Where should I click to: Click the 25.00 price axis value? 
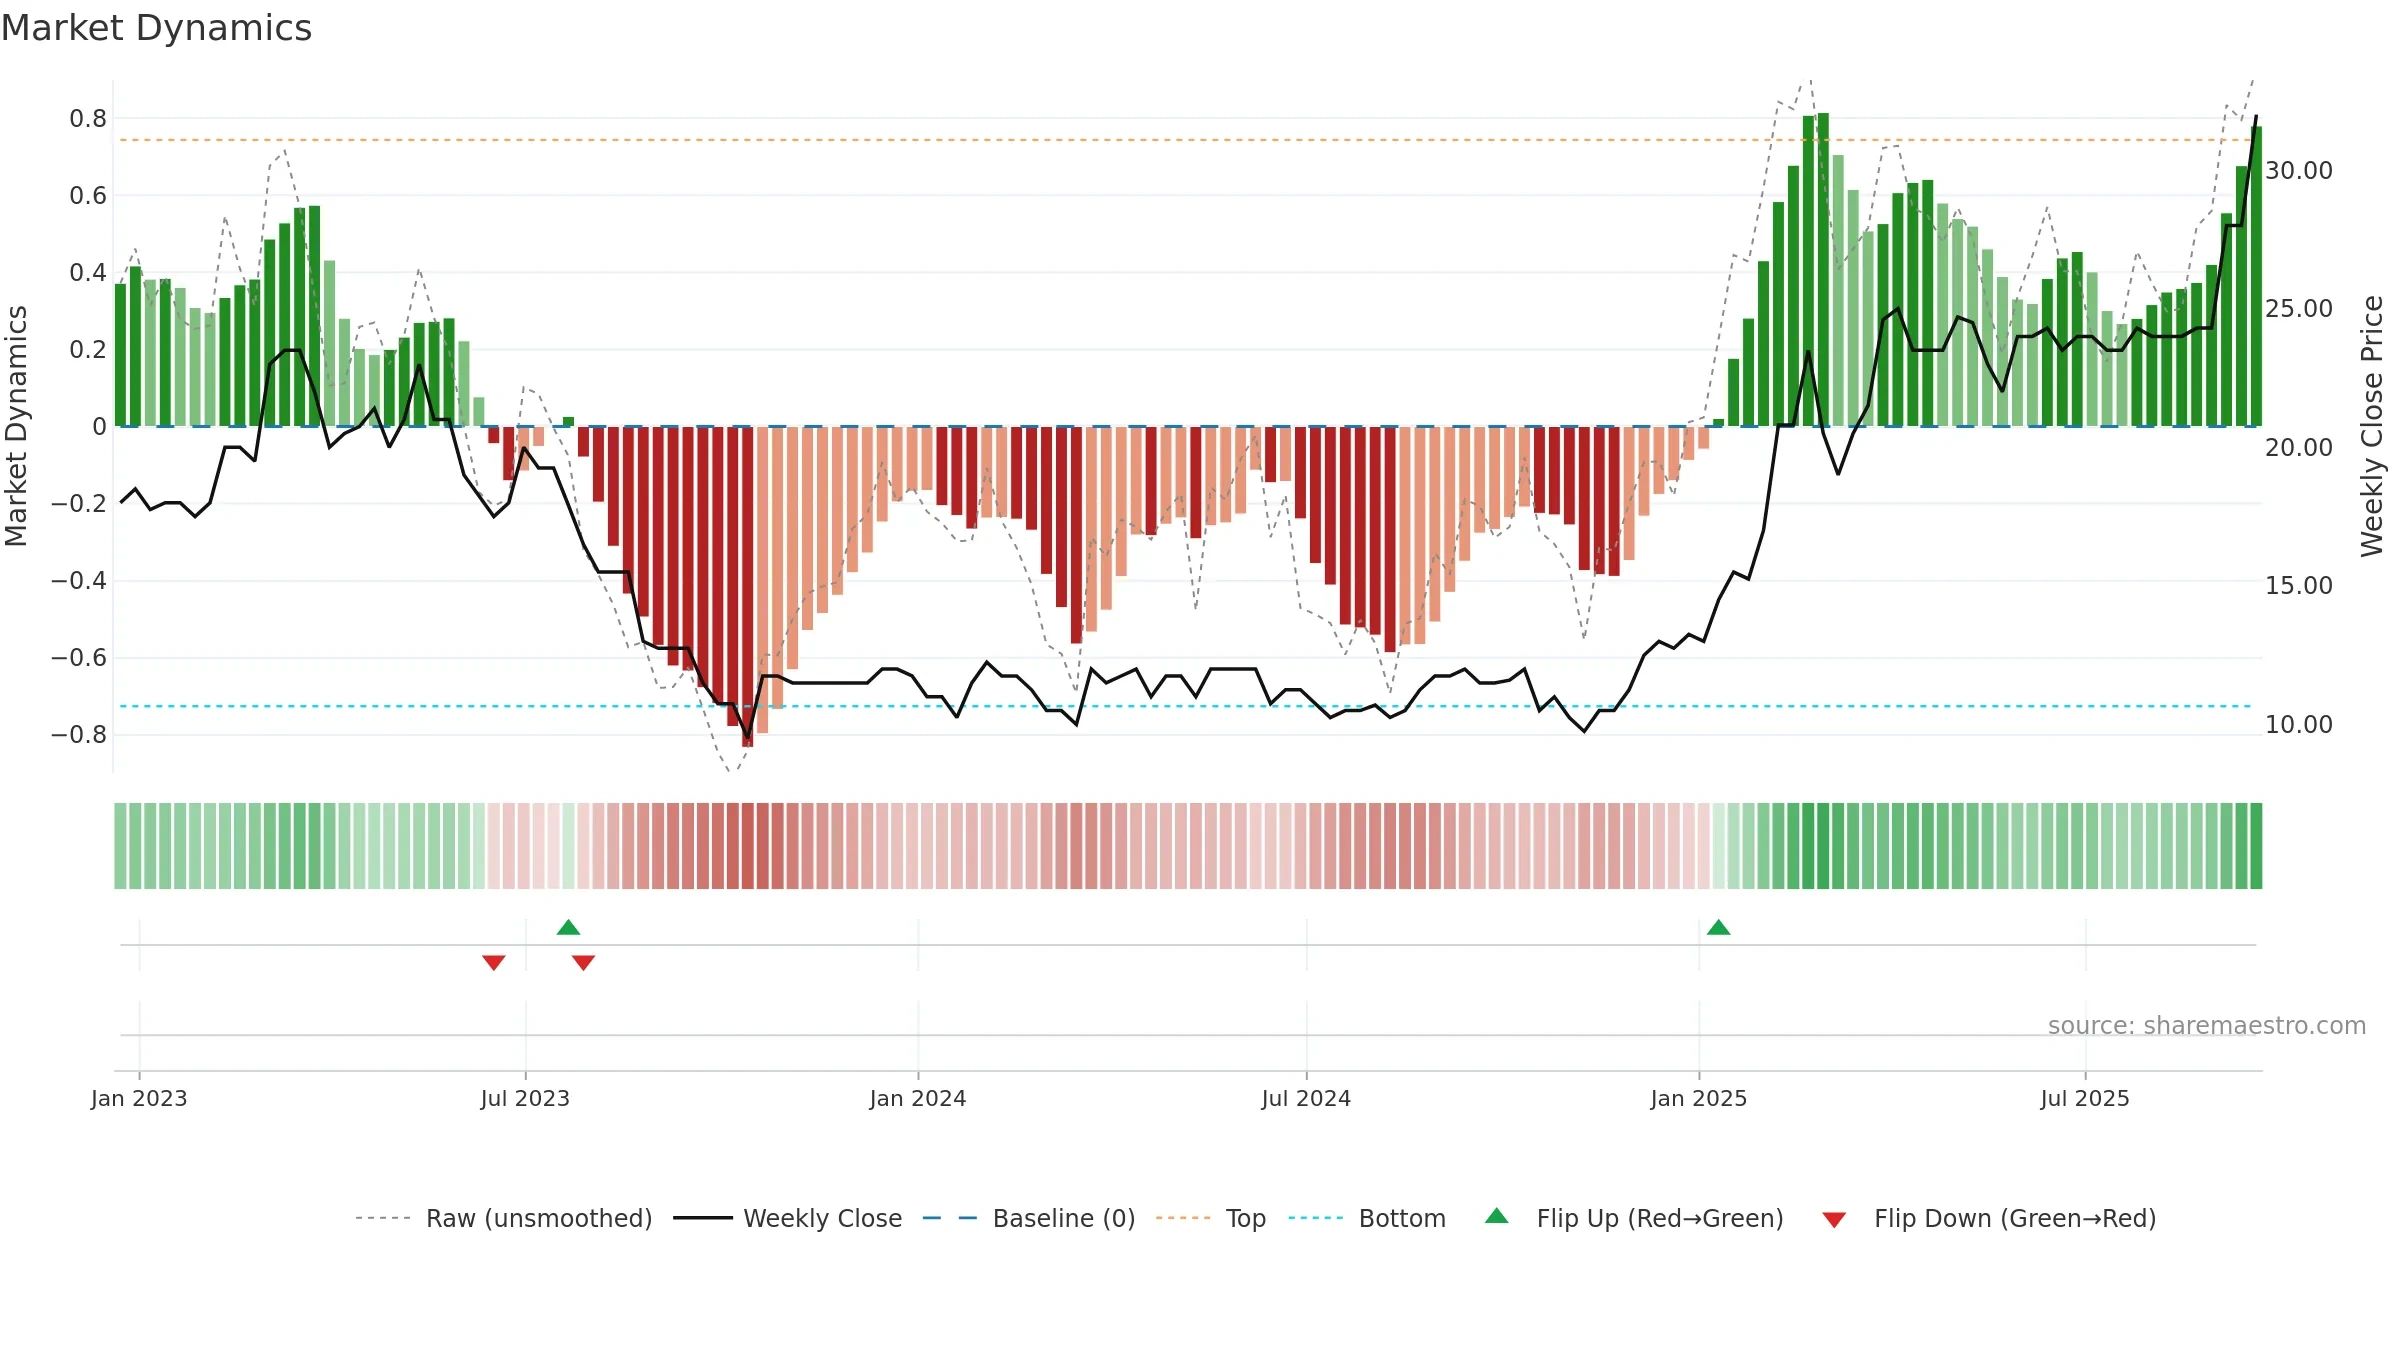tap(2299, 309)
